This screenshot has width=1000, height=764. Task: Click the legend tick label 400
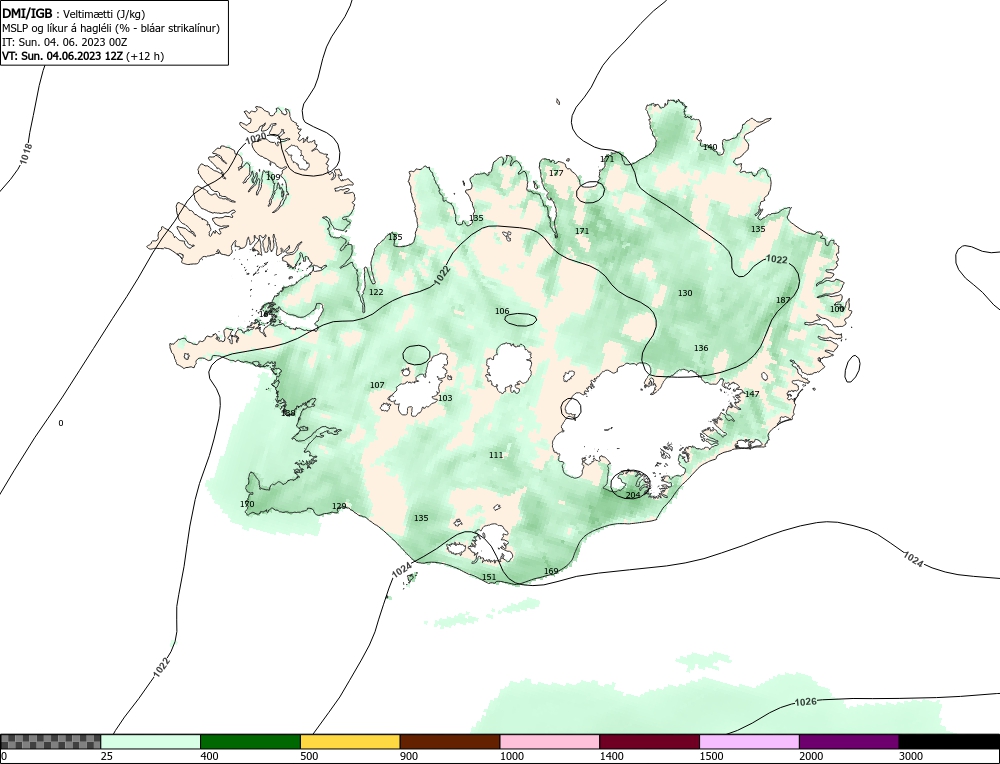tap(209, 756)
